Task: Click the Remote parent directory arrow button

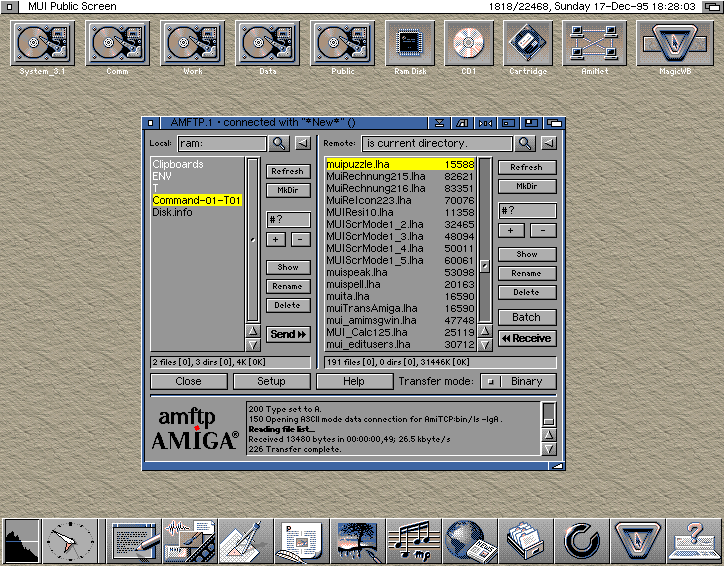Action: coord(547,144)
